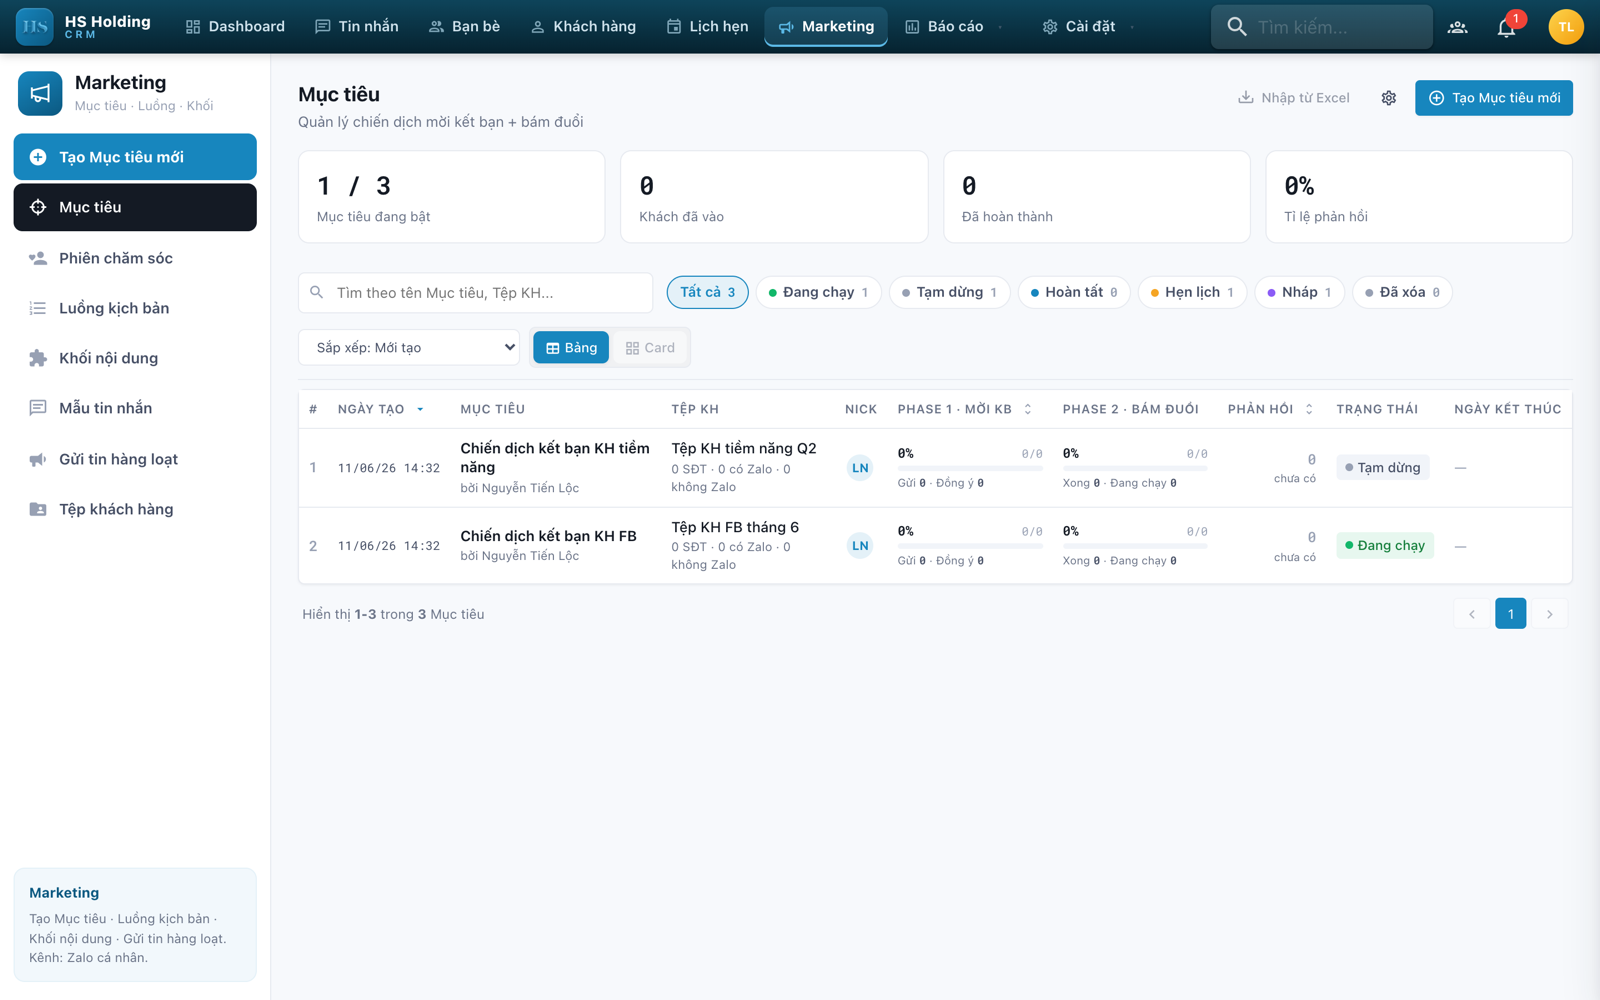Expand Báo cáo menu
1600x1000 pixels.
954,27
